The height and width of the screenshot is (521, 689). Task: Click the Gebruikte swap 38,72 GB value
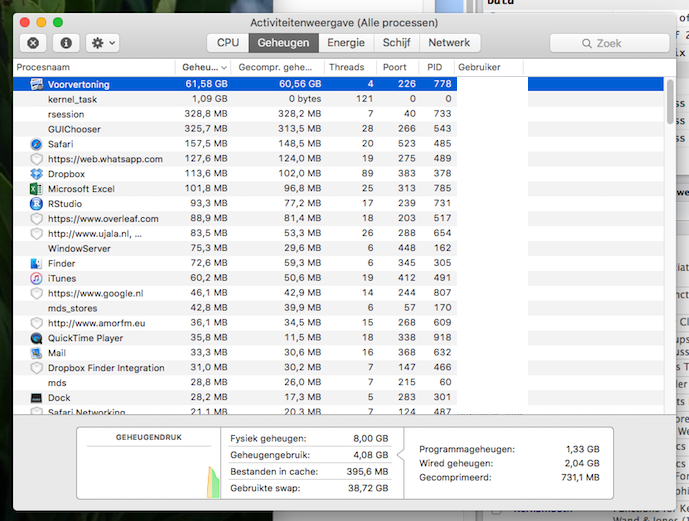coord(368,488)
